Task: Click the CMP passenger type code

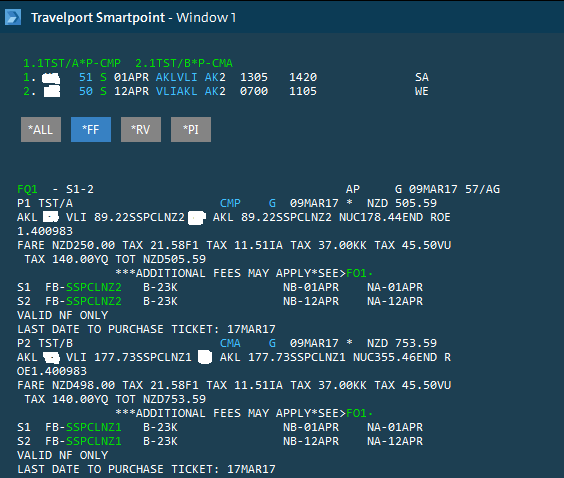Action: 230,203
